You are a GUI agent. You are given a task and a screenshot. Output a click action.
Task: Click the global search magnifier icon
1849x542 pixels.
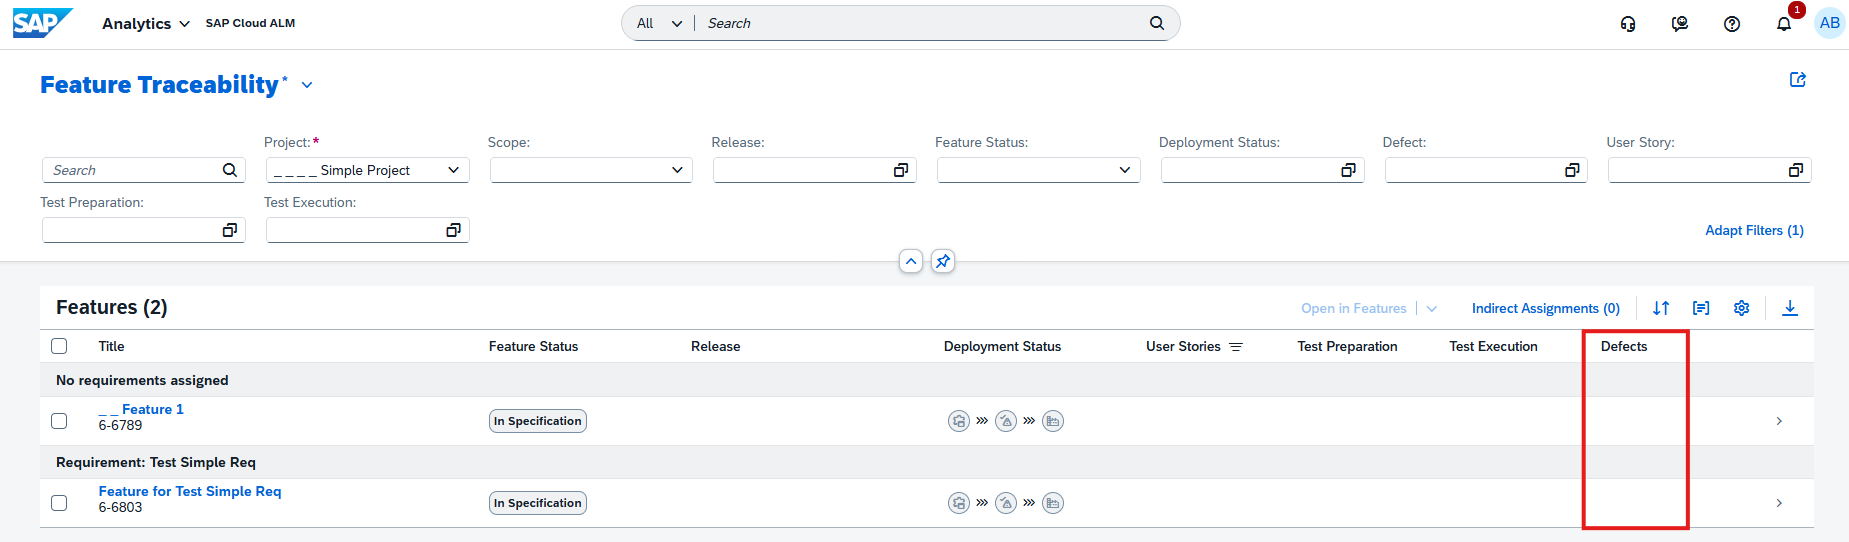(x=1157, y=23)
